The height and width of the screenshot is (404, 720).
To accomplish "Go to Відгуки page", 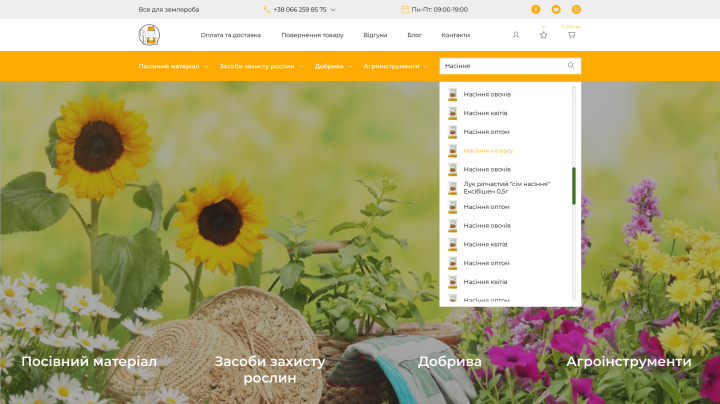I will [375, 35].
